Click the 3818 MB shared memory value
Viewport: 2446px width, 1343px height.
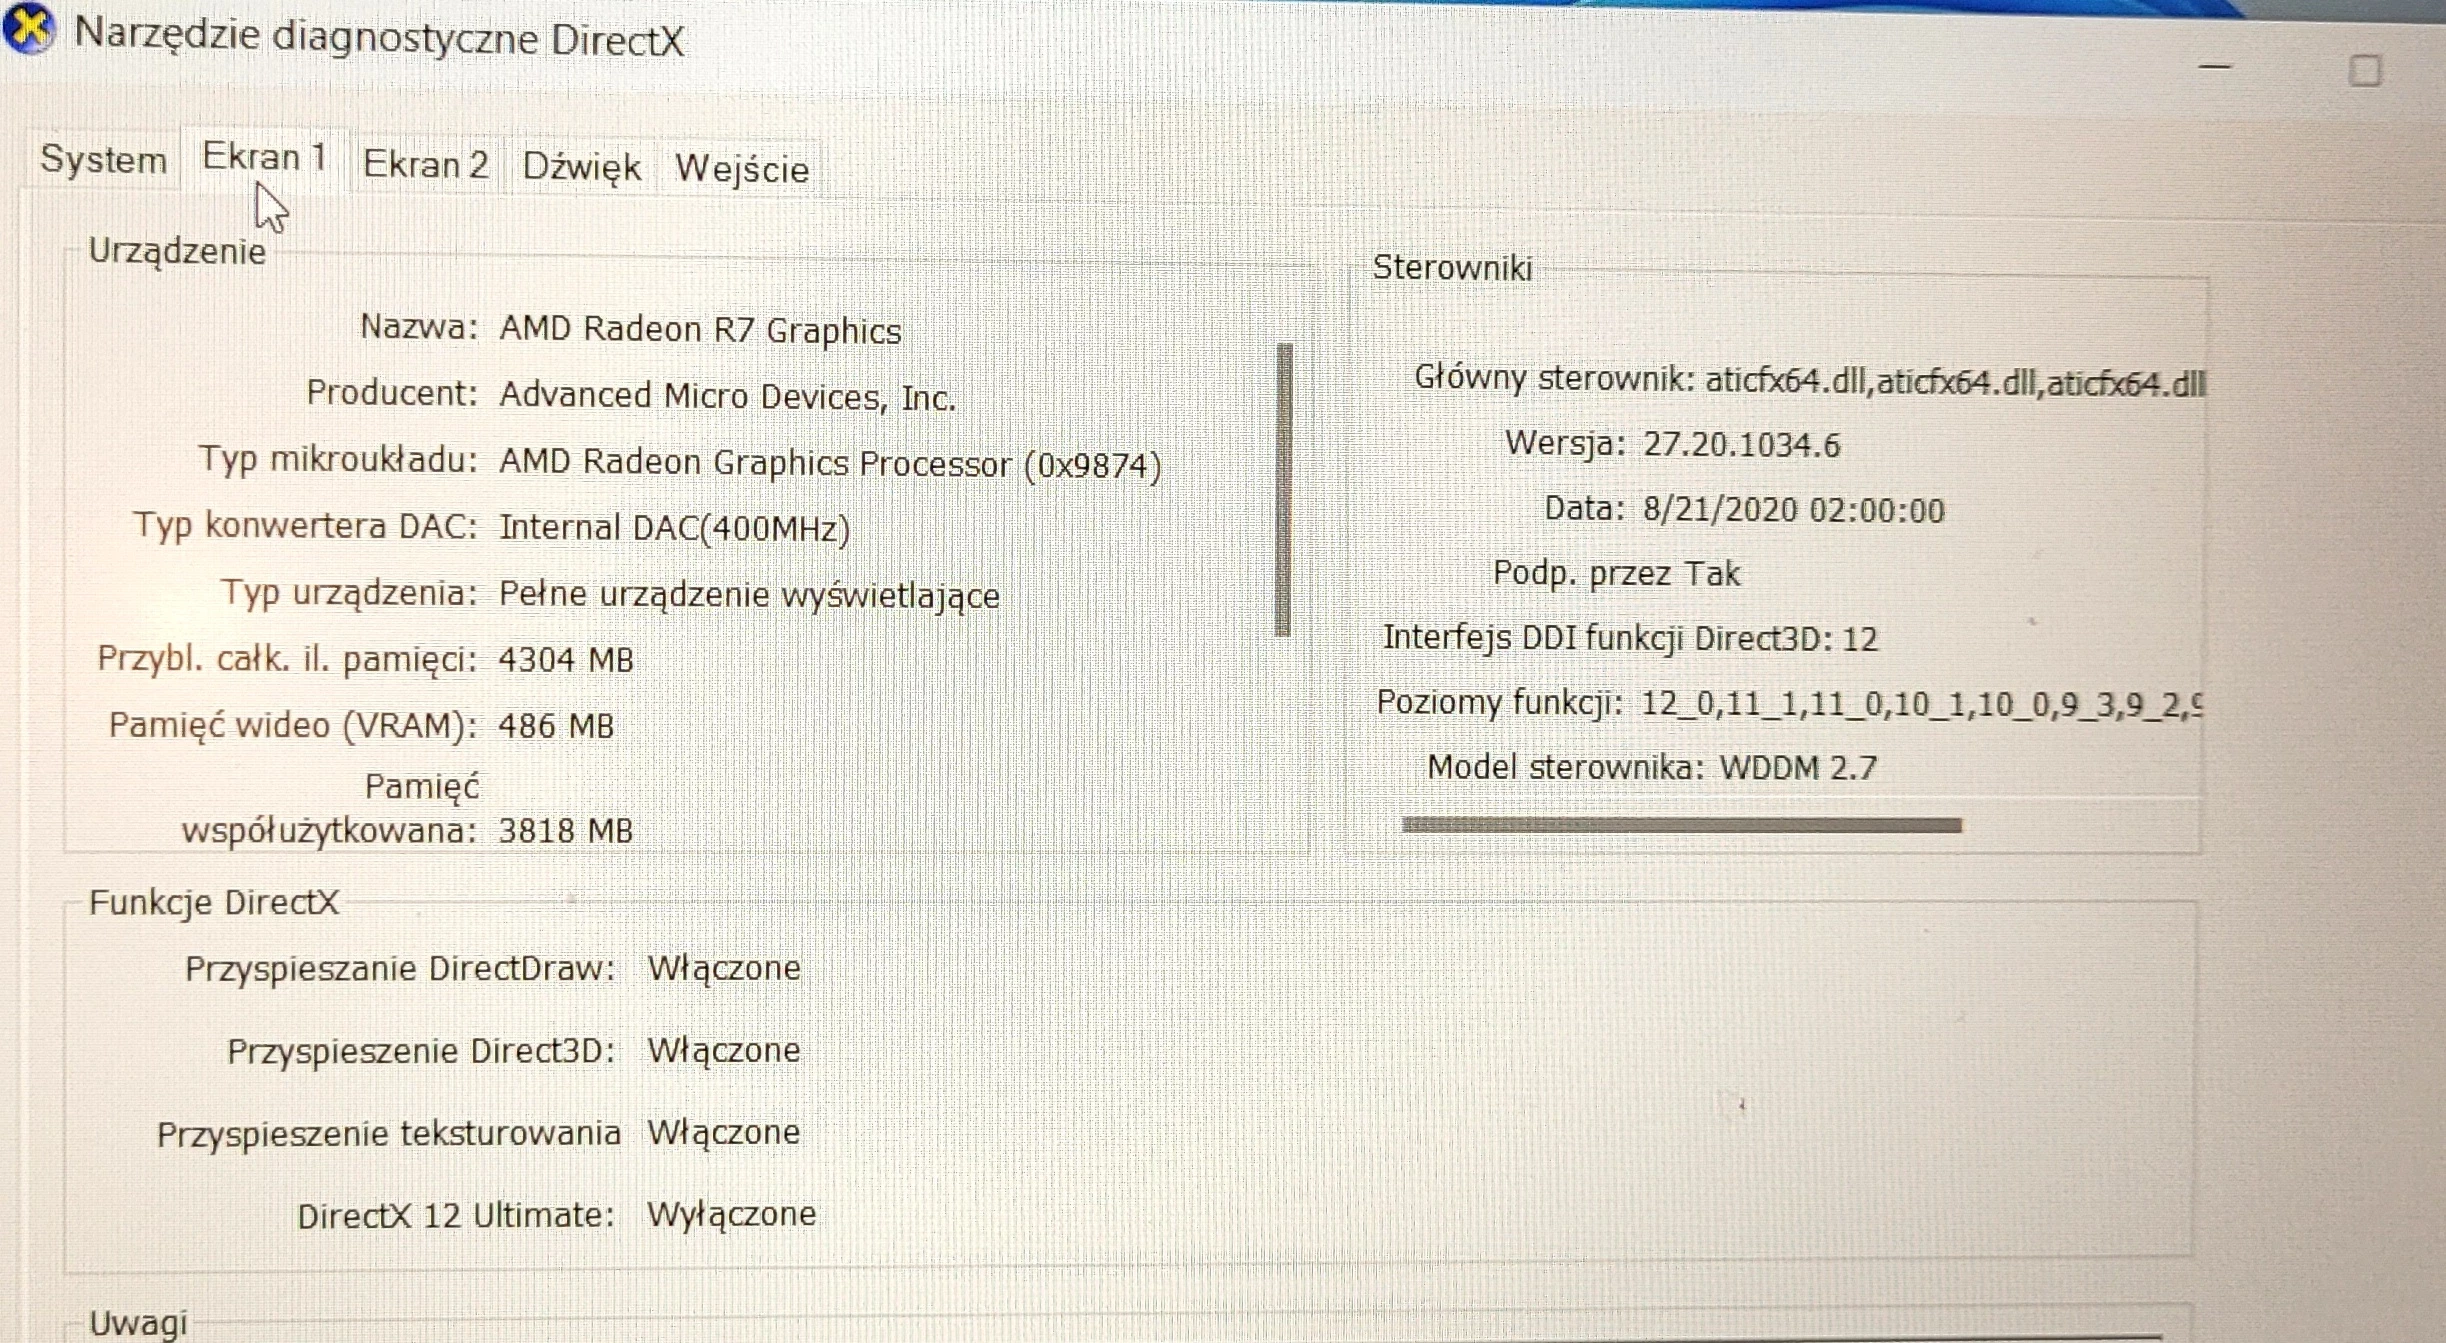tap(566, 831)
